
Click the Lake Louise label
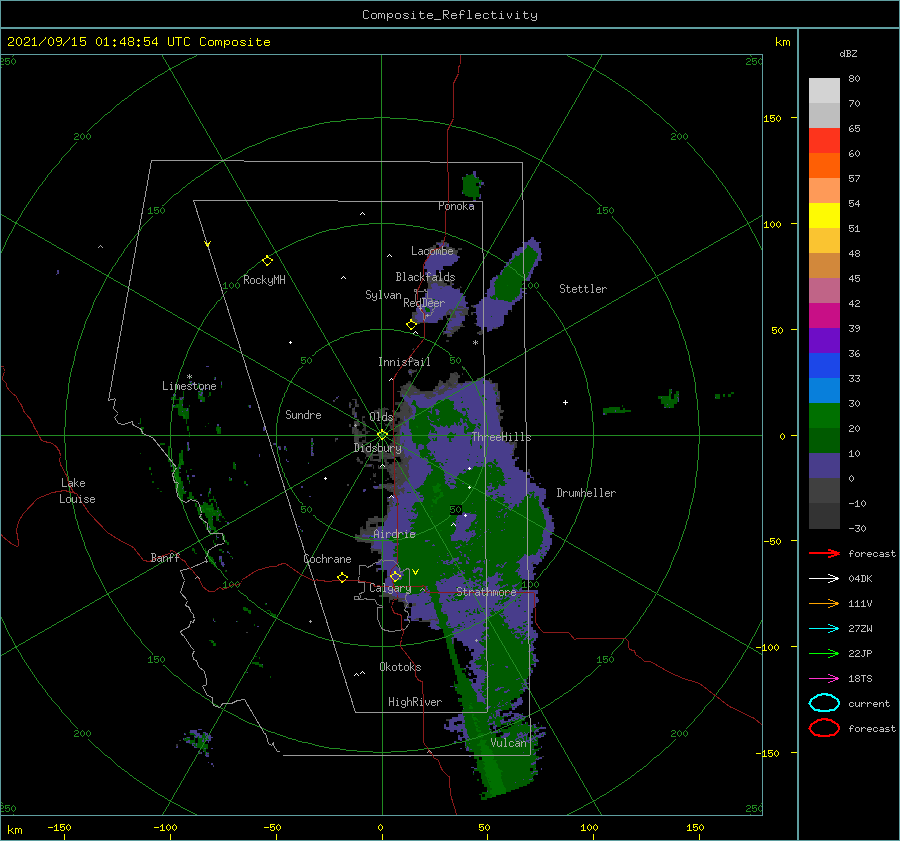click(77, 491)
